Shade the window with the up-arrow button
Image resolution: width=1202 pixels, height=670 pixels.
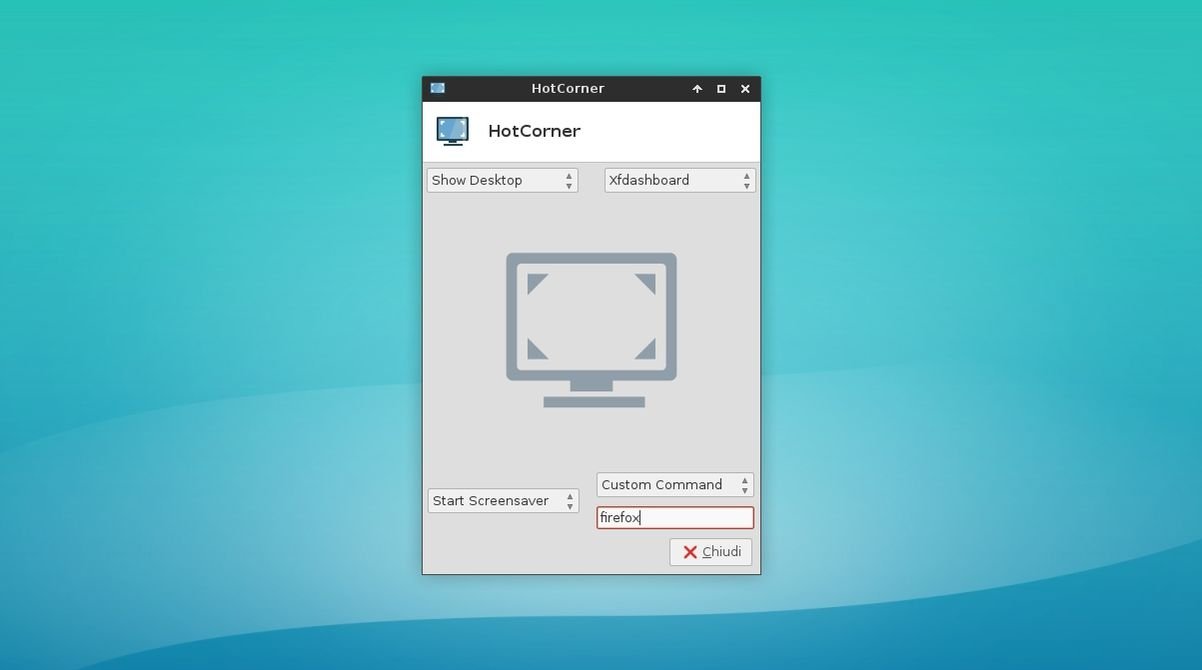(x=697, y=89)
